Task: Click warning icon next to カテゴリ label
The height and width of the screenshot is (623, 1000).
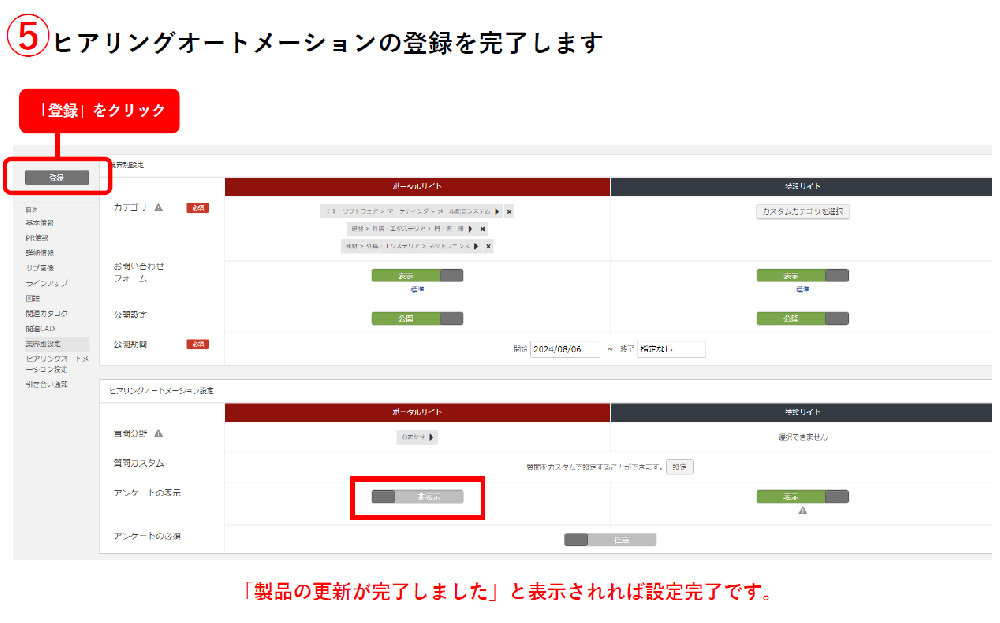Action: [x=158, y=207]
